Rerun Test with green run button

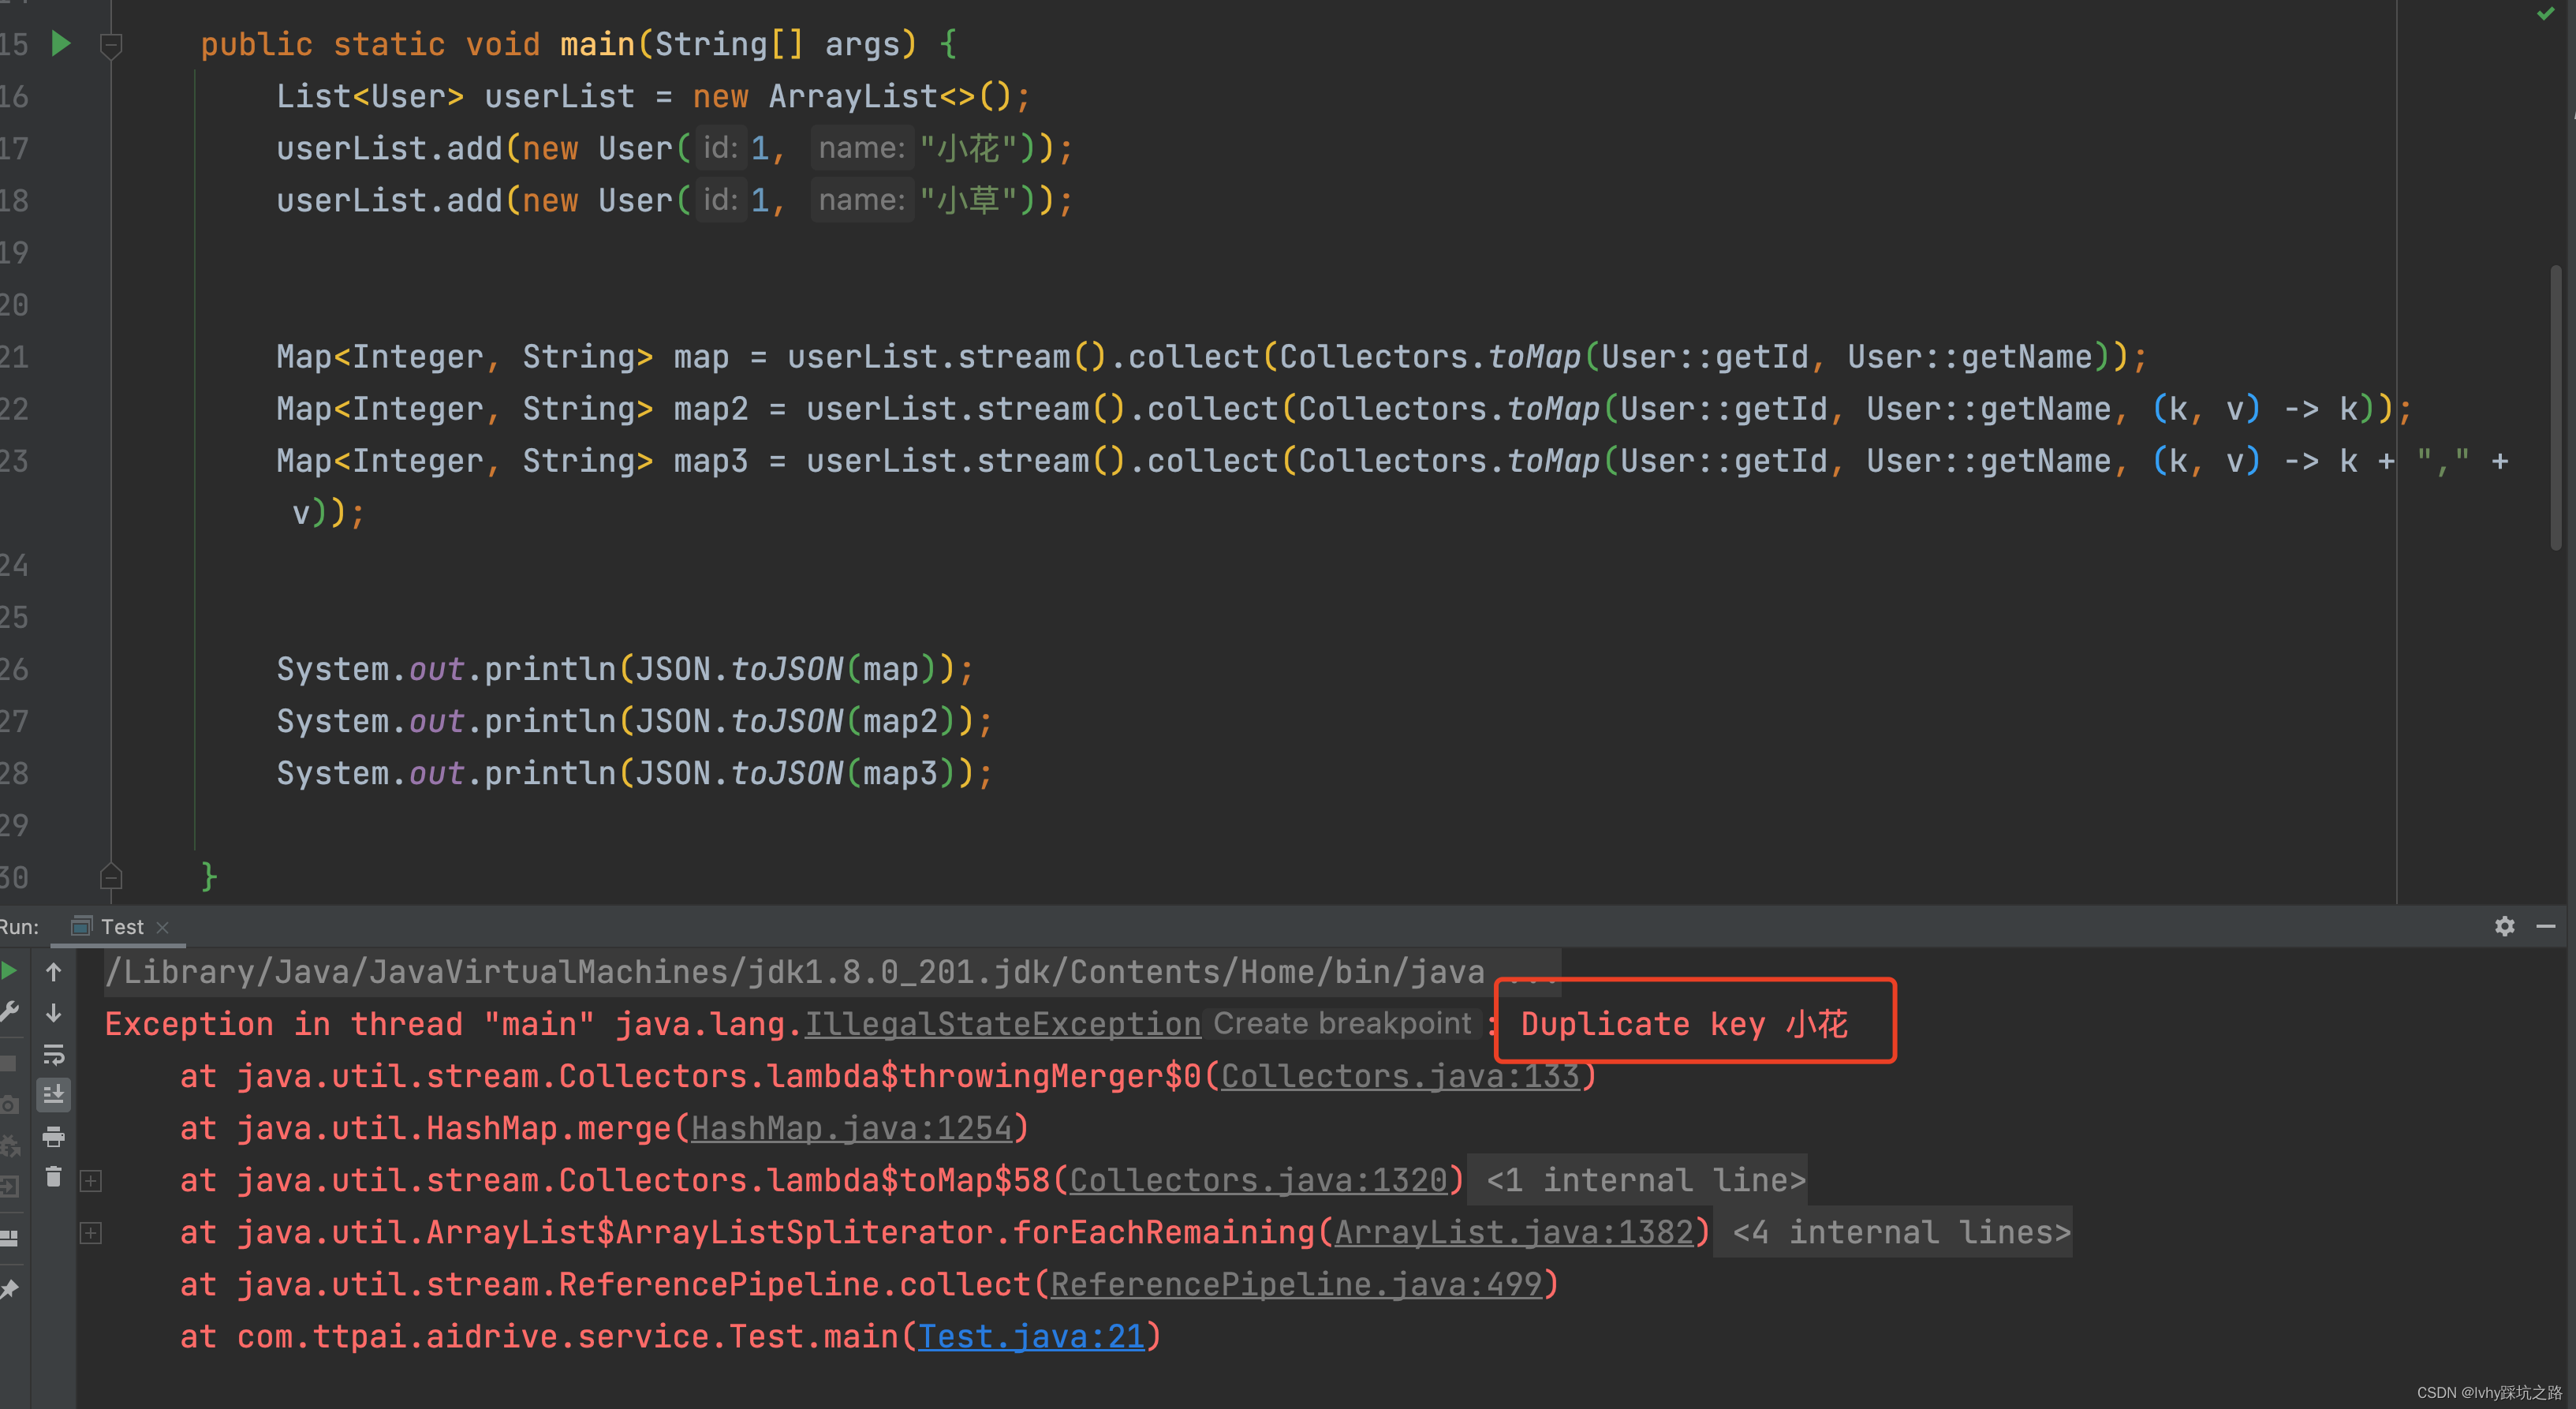click(8, 971)
